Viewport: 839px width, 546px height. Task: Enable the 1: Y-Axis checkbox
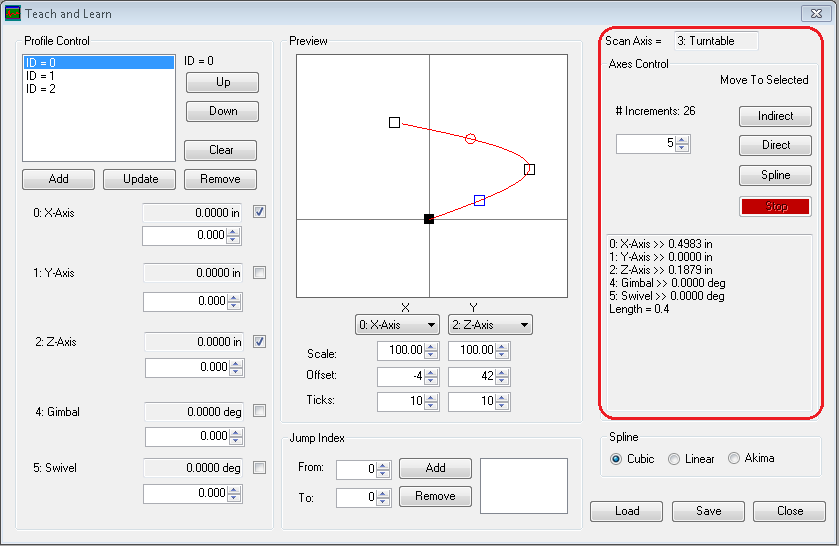pyautogui.click(x=260, y=273)
